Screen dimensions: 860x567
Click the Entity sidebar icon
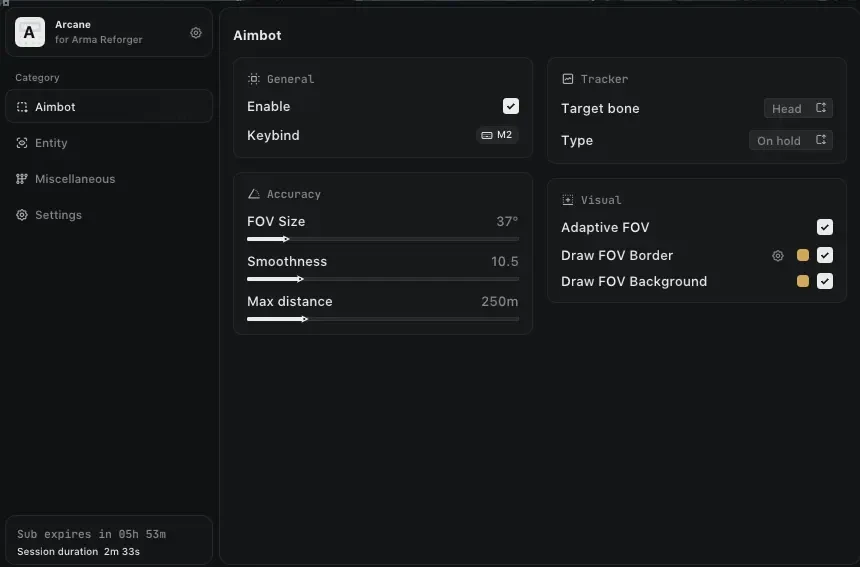22,143
